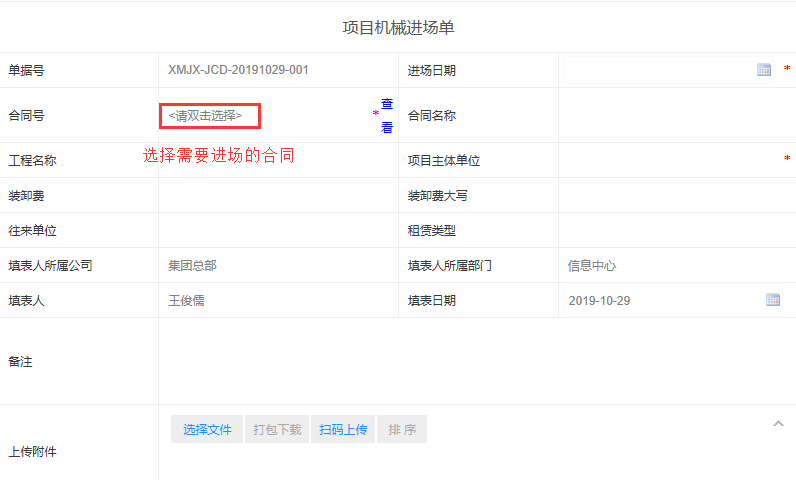Click the 往来单位 label
The width and height of the screenshot is (796, 484).
click(32, 231)
